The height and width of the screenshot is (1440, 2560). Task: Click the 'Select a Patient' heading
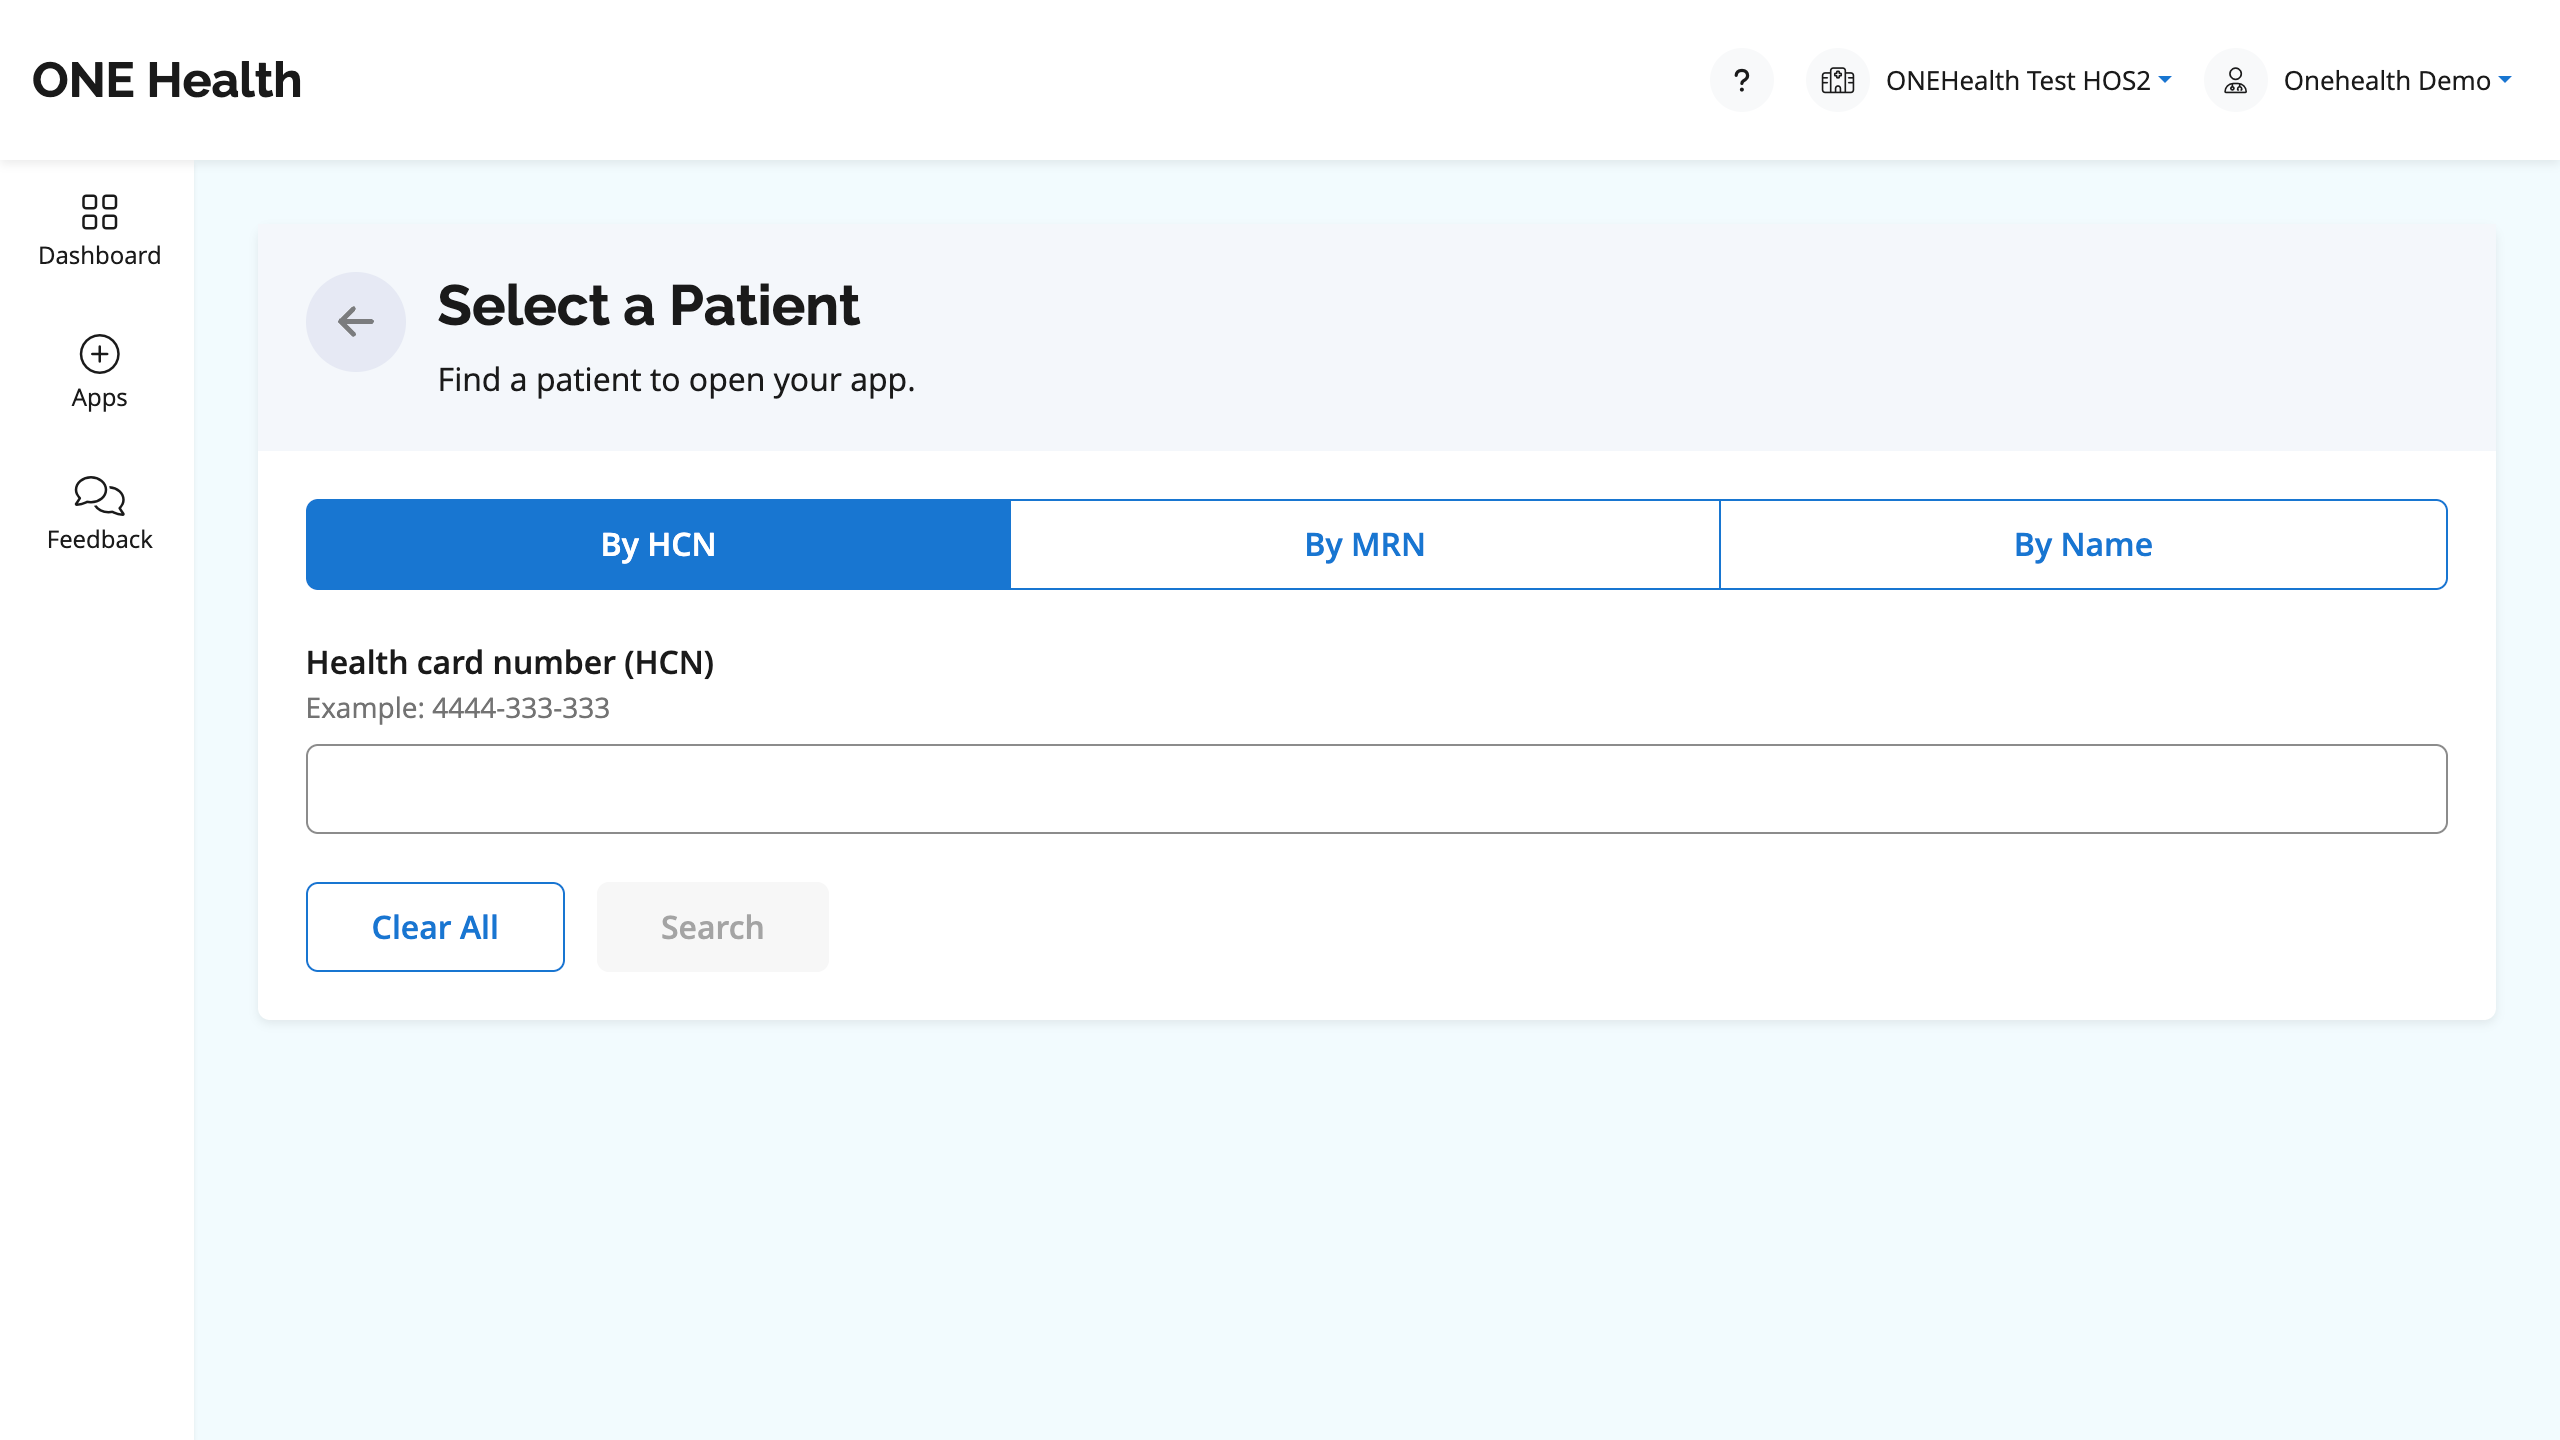648,305
